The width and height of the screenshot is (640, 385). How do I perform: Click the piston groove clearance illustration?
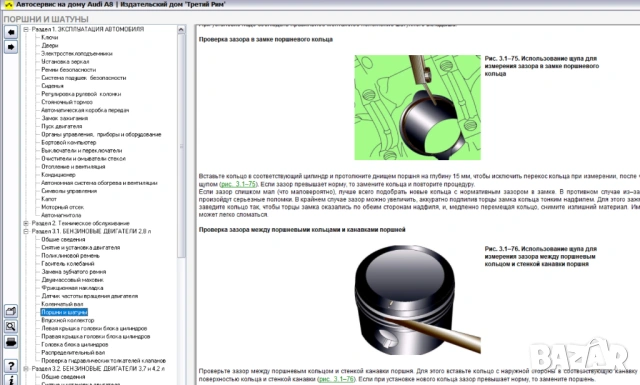click(418, 300)
